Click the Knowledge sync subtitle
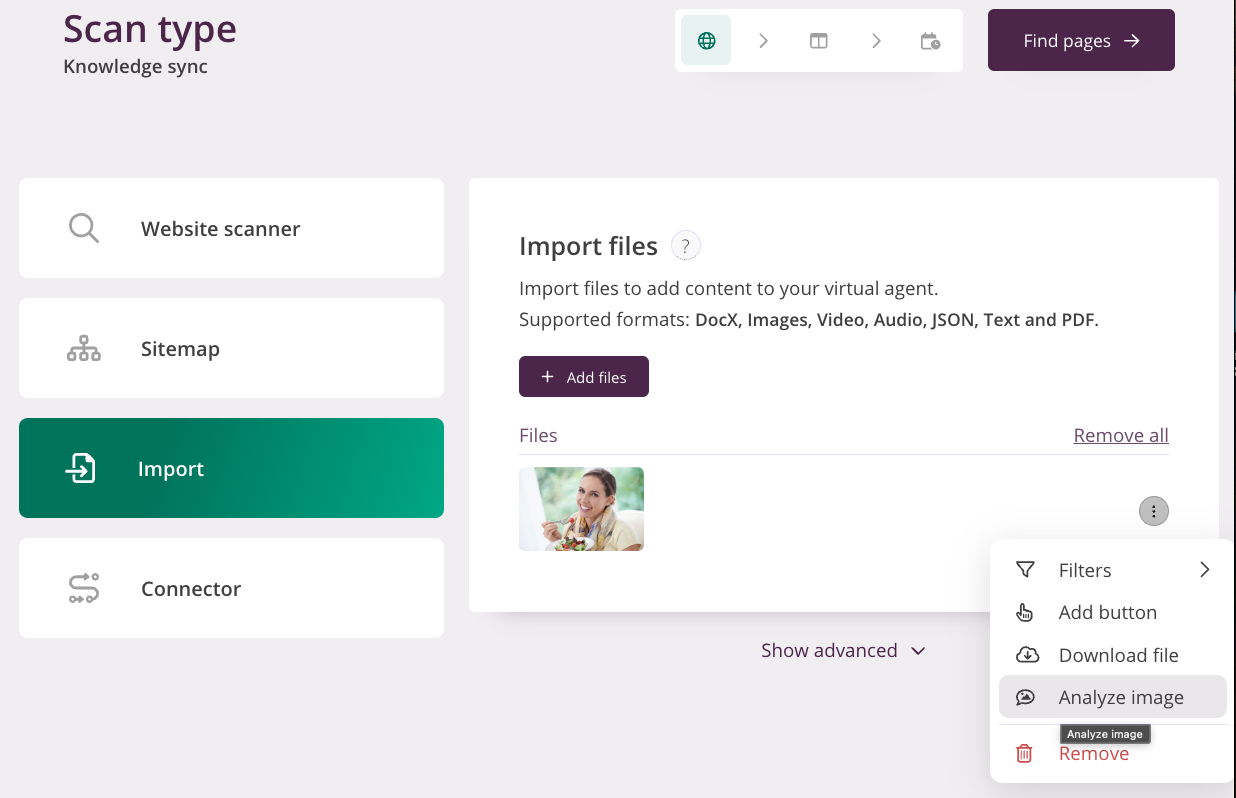1236x798 pixels. pos(135,67)
